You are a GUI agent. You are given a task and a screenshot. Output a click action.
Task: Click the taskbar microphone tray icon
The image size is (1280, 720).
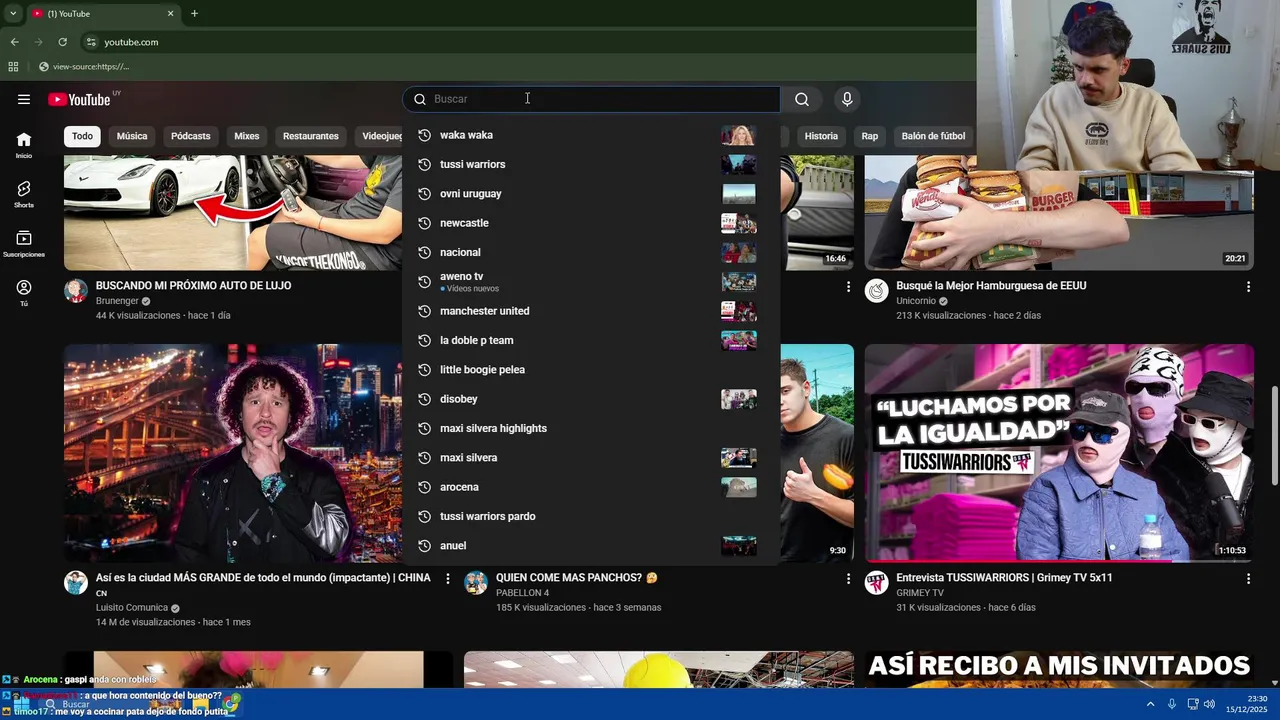(x=1172, y=704)
